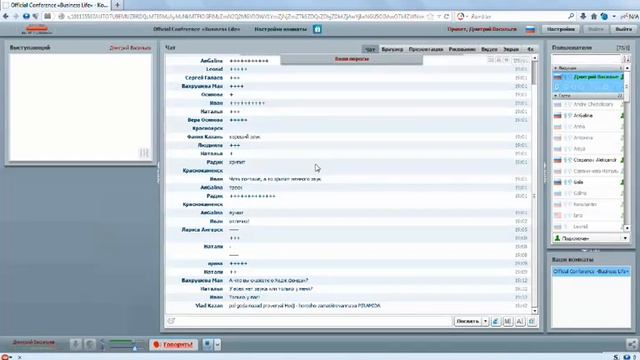
Task: Click the Послать send button
Action: pos(468,322)
